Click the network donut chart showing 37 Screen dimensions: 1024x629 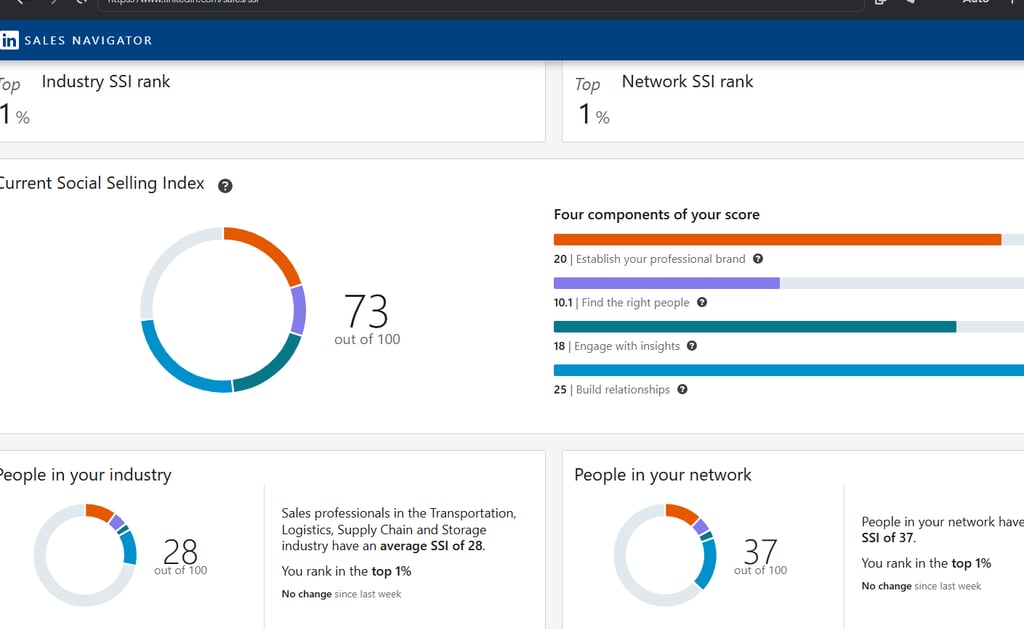pyautogui.click(x=665, y=555)
